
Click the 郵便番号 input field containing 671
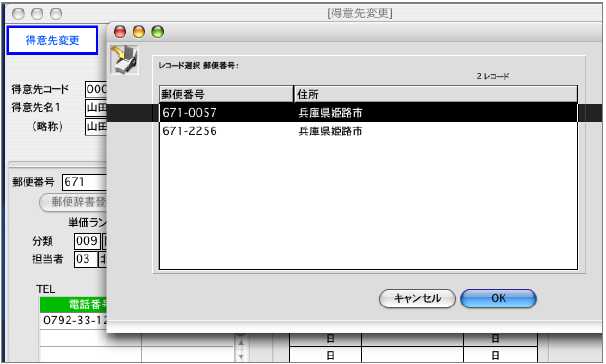point(84,182)
